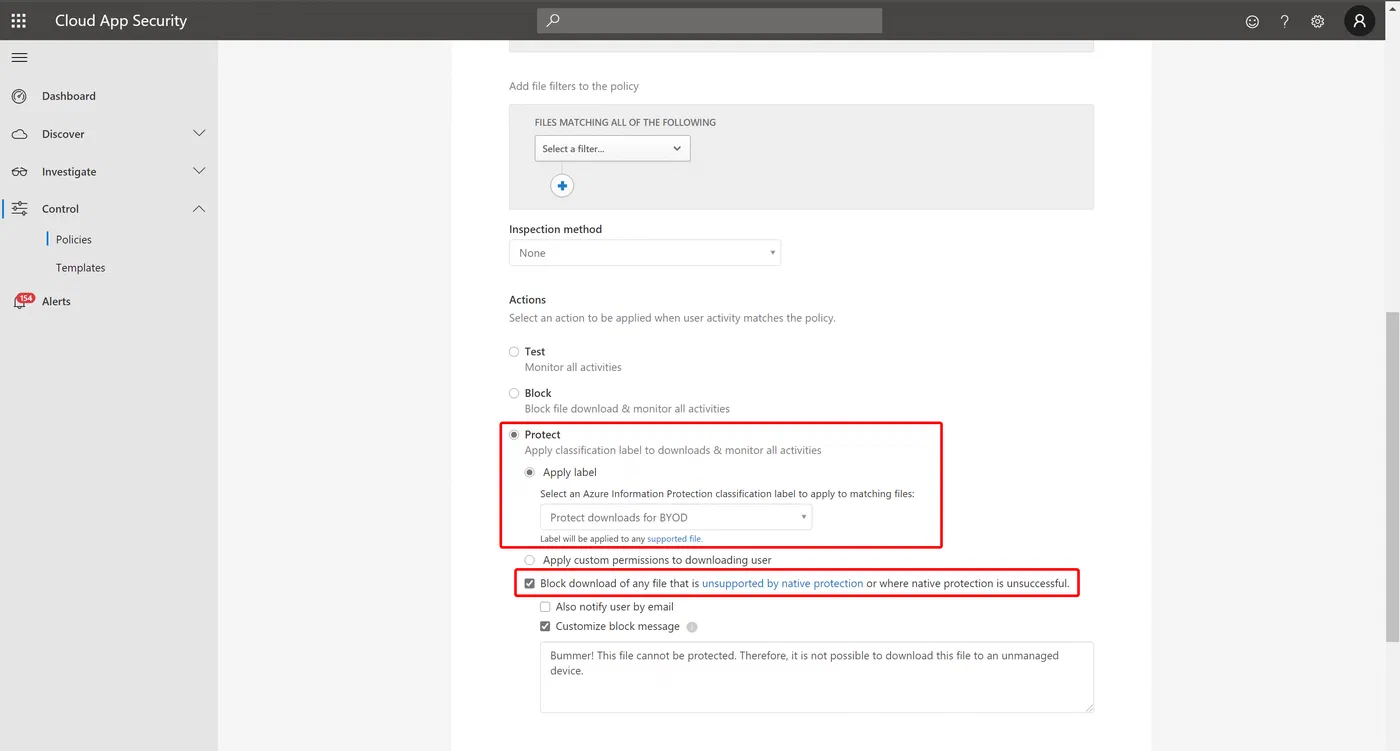Click the page vertical scrollbar
This screenshot has height=751, width=1400.
(x=1392, y=478)
